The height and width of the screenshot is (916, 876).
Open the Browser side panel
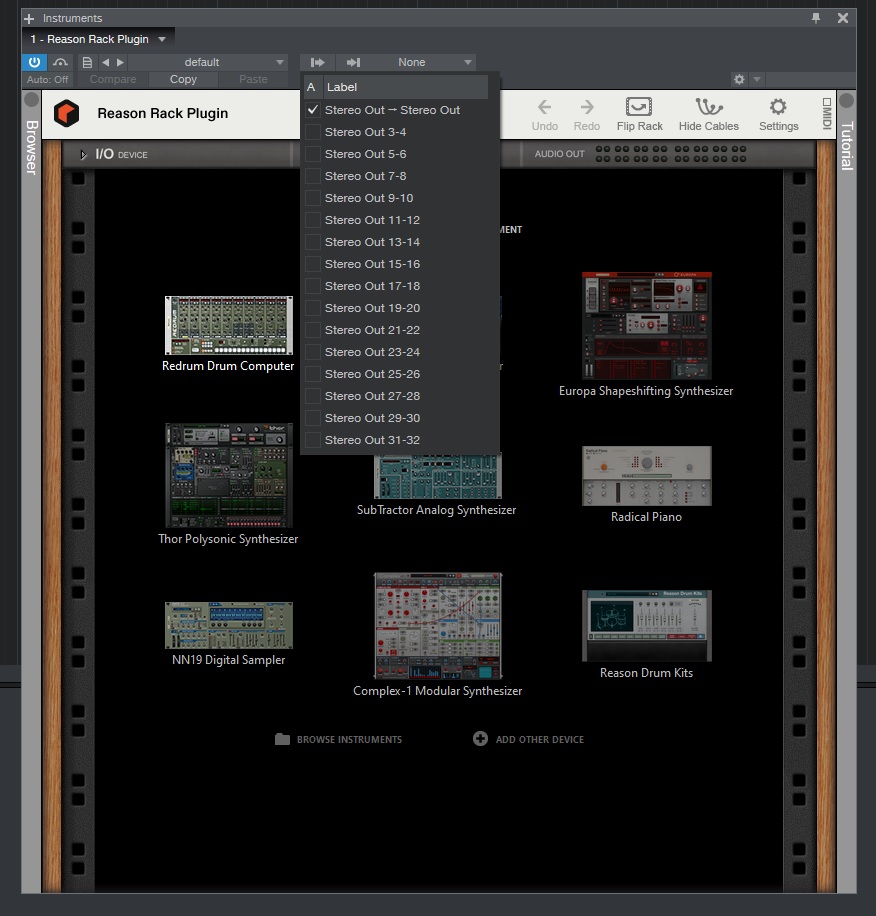[x=32, y=147]
